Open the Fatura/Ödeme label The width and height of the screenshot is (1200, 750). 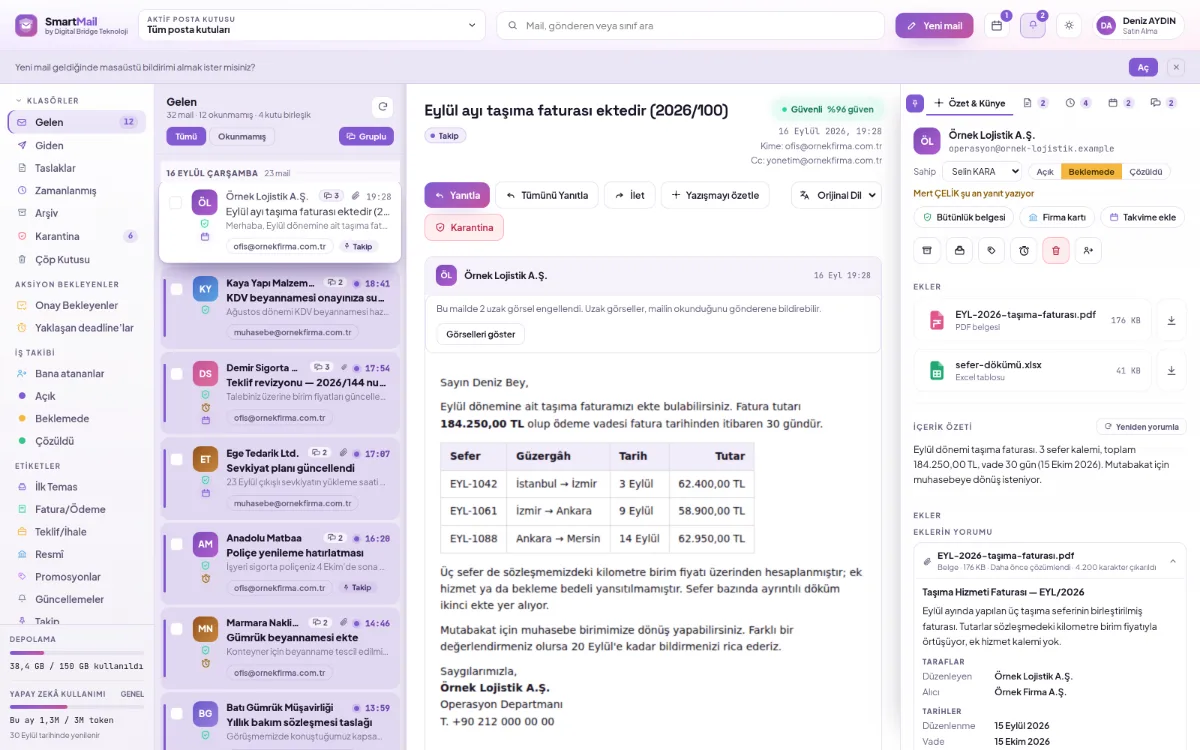tap(76, 509)
